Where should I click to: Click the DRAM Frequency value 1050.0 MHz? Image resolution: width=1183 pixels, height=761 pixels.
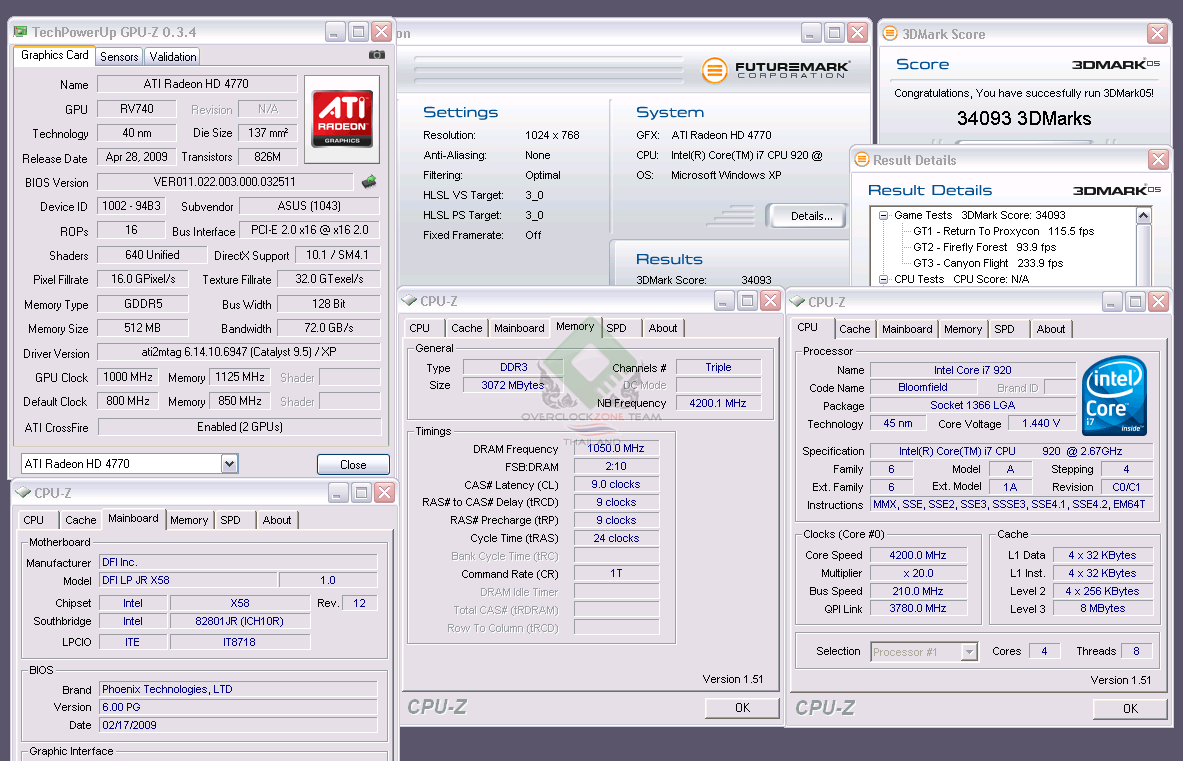(616, 448)
